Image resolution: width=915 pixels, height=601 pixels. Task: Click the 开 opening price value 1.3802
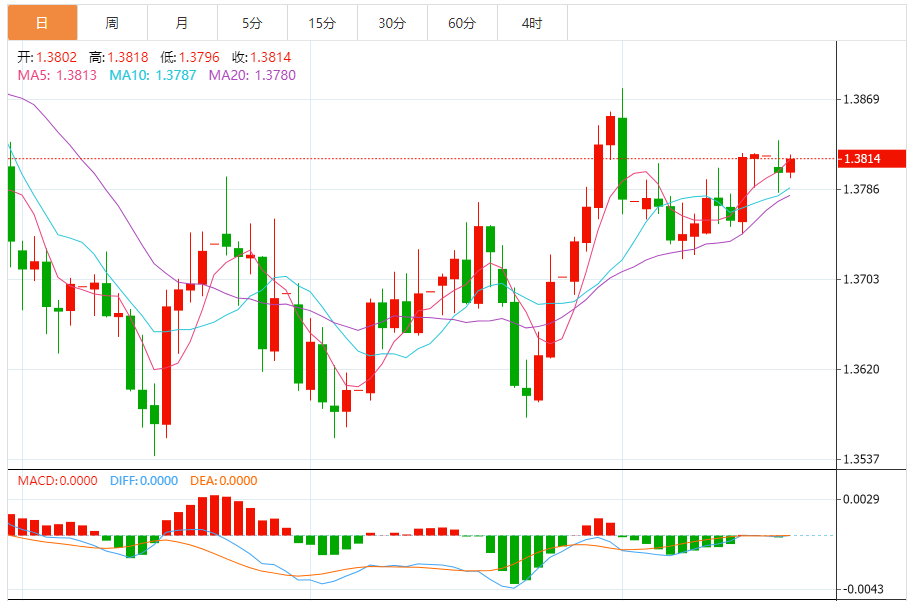click(57, 57)
